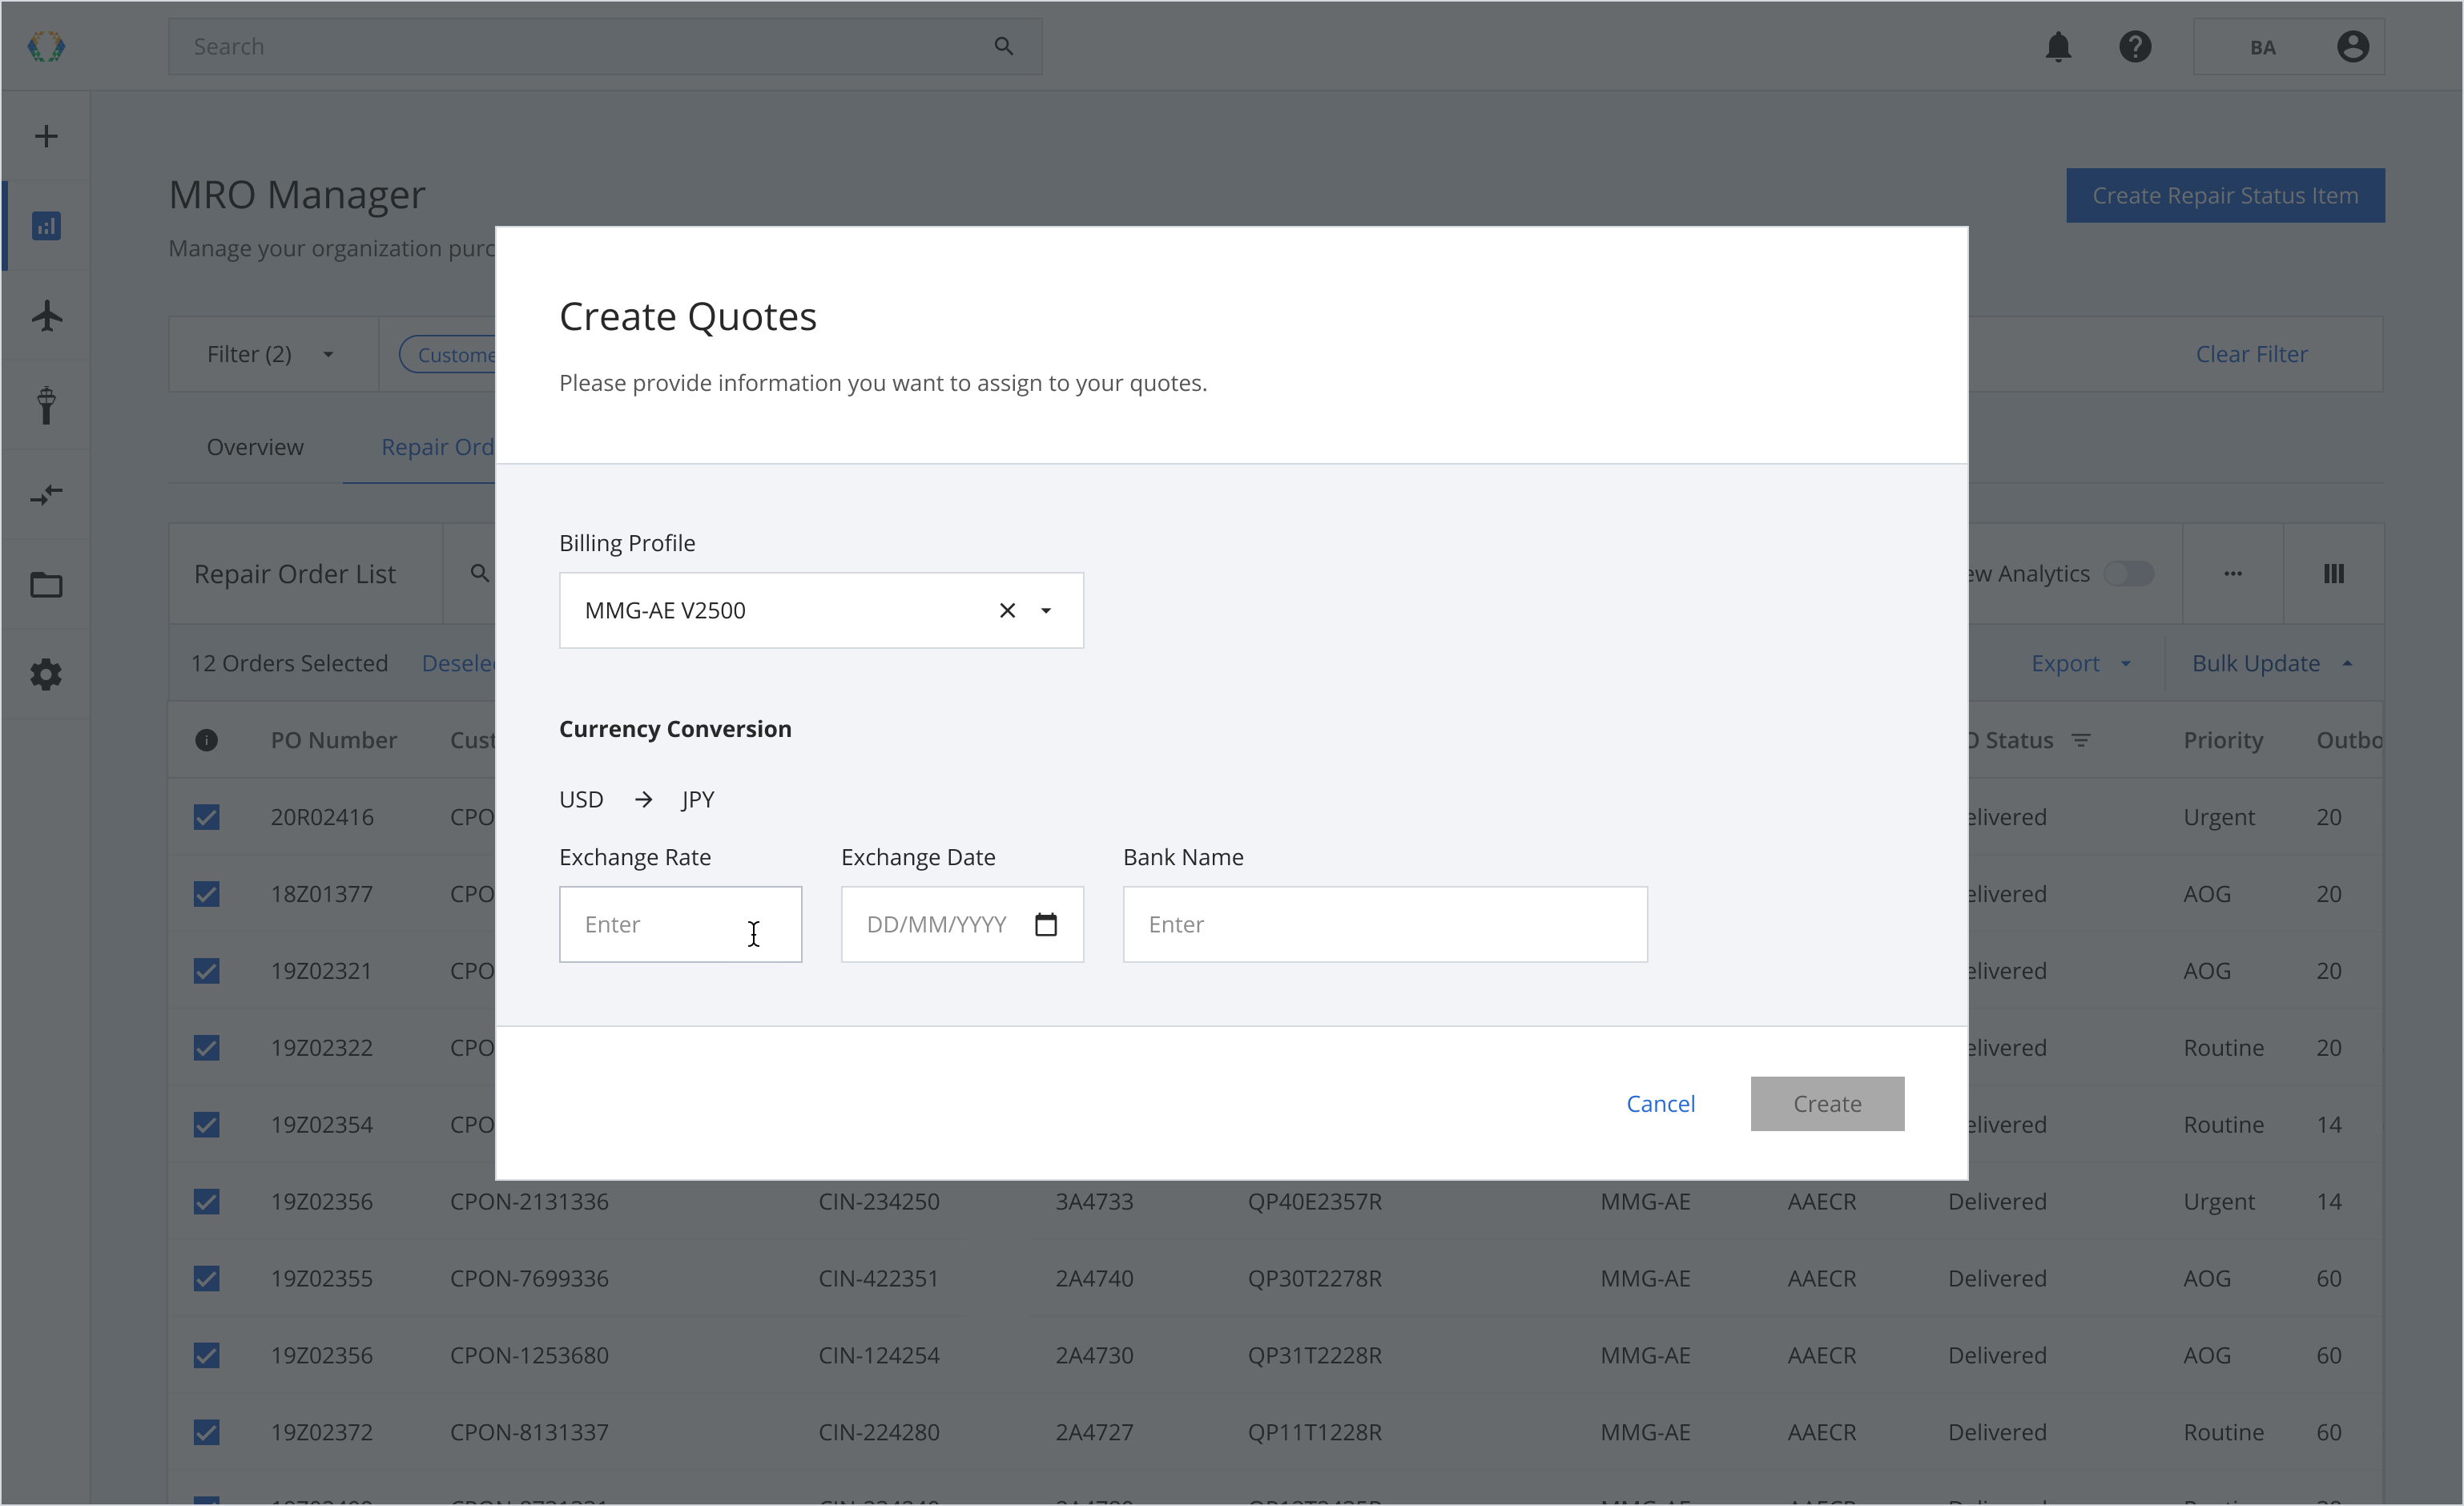Click cell 3A4733
The width and height of the screenshot is (2464, 1506).
pos(1094,1201)
